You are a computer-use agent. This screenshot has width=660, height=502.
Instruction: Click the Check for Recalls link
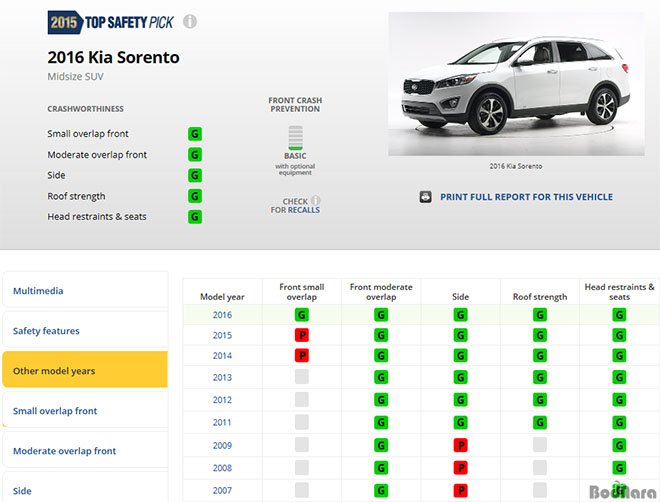click(295, 206)
